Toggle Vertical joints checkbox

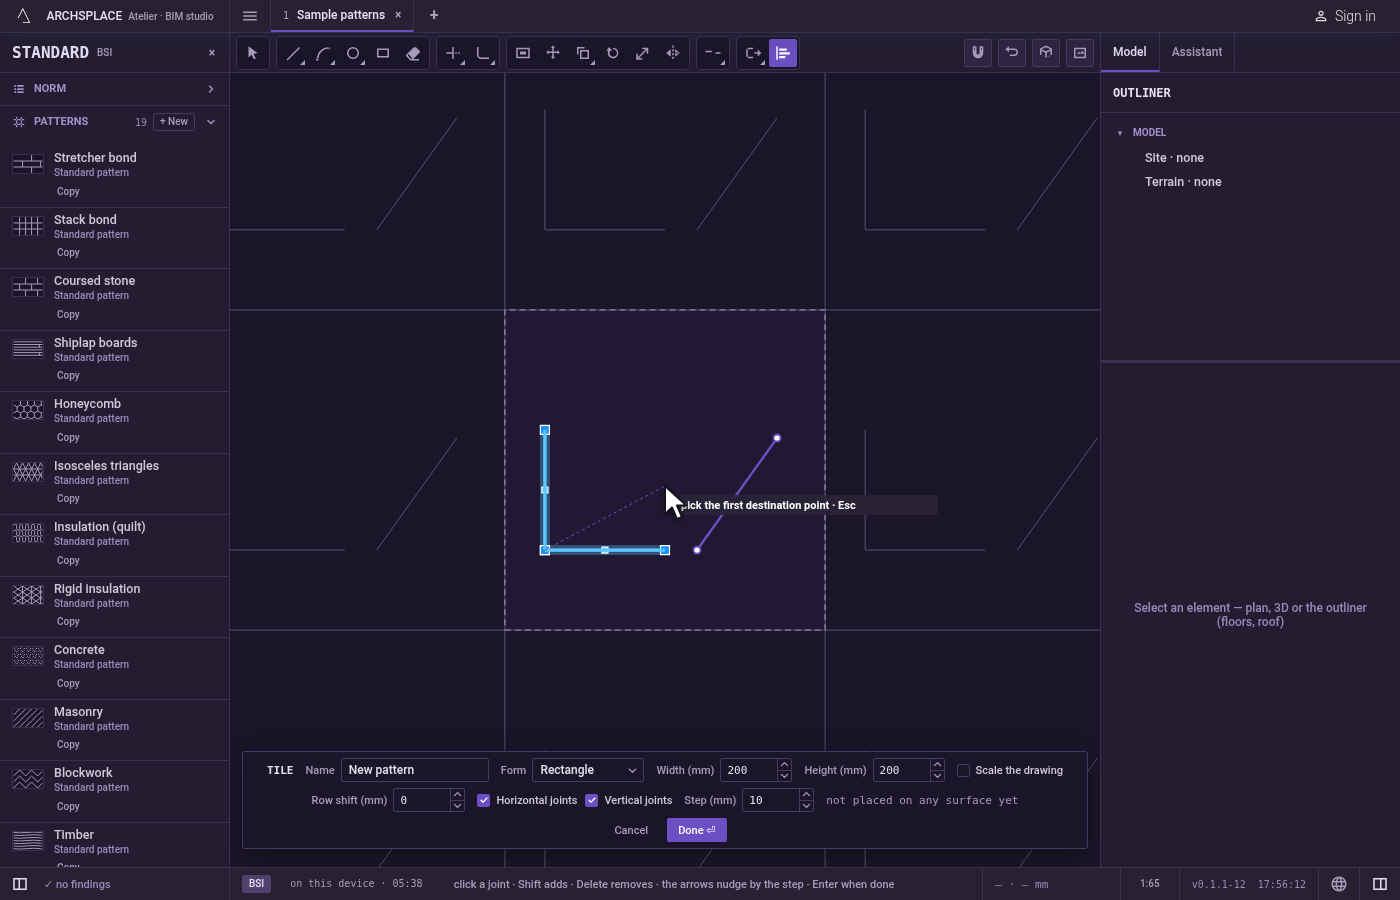pos(592,800)
